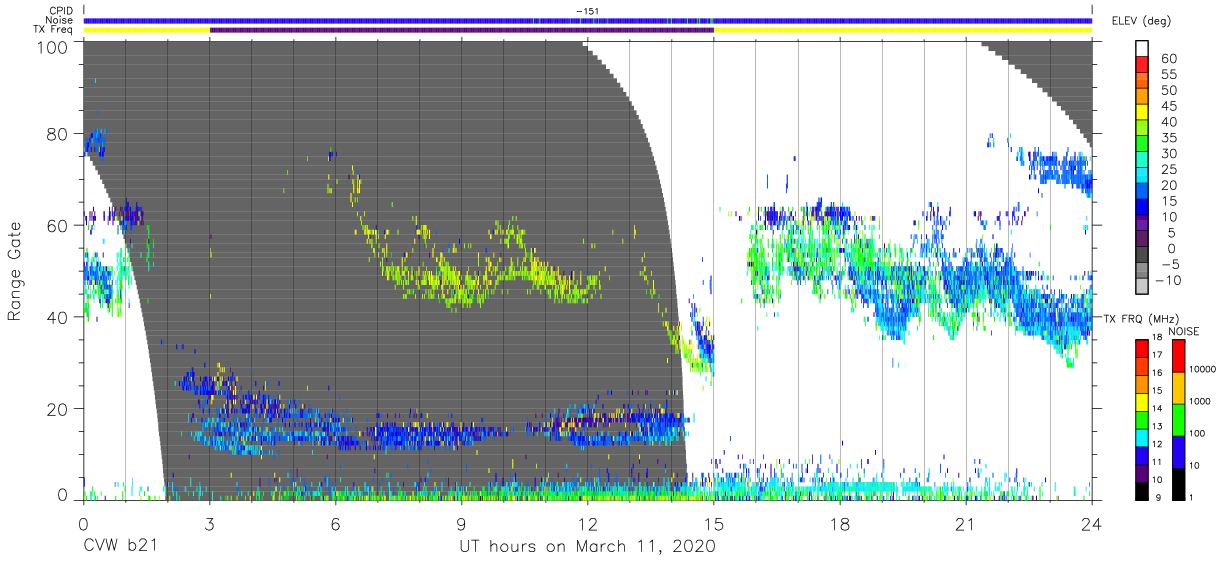This screenshot has height=567, width=1228.
Task: Click the 'NOISE' legend title
Action: pyautogui.click(x=1186, y=331)
